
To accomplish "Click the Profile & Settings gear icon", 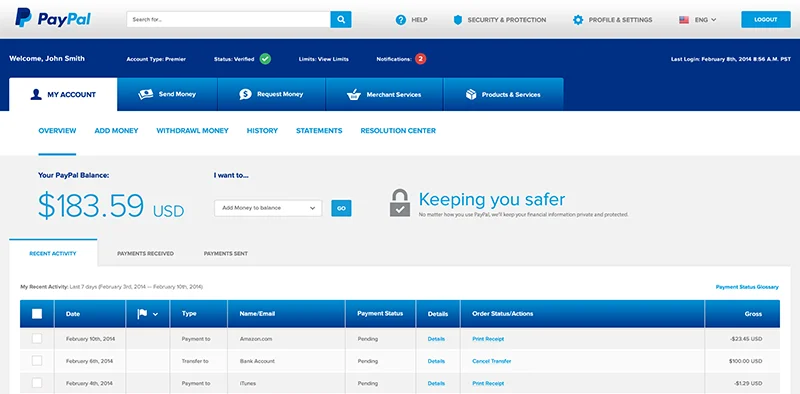I will pyautogui.click(x=578, y=20).
